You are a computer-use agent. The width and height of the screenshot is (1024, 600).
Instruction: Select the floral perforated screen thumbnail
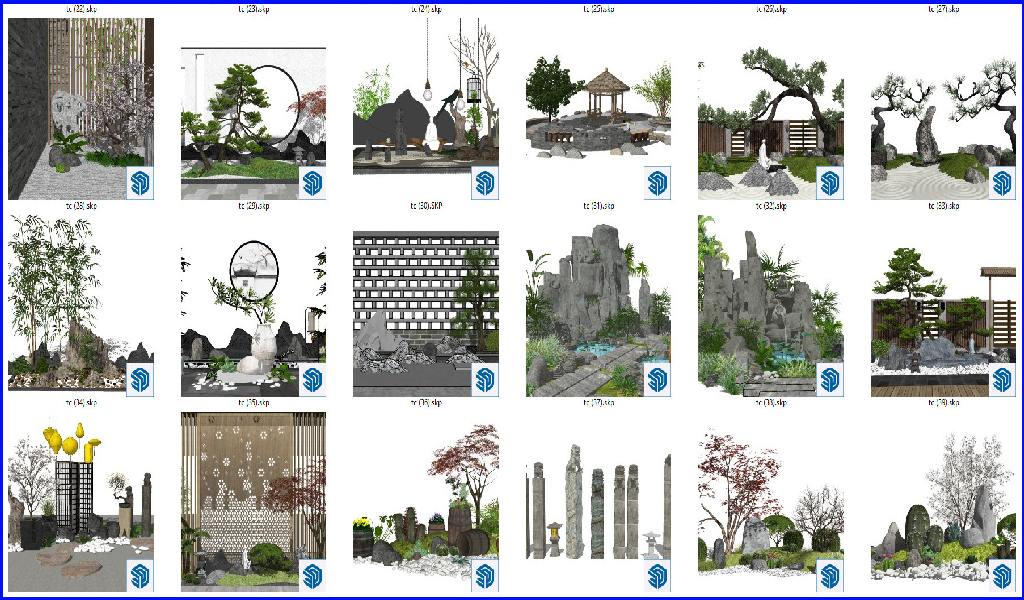coord(252,498)
